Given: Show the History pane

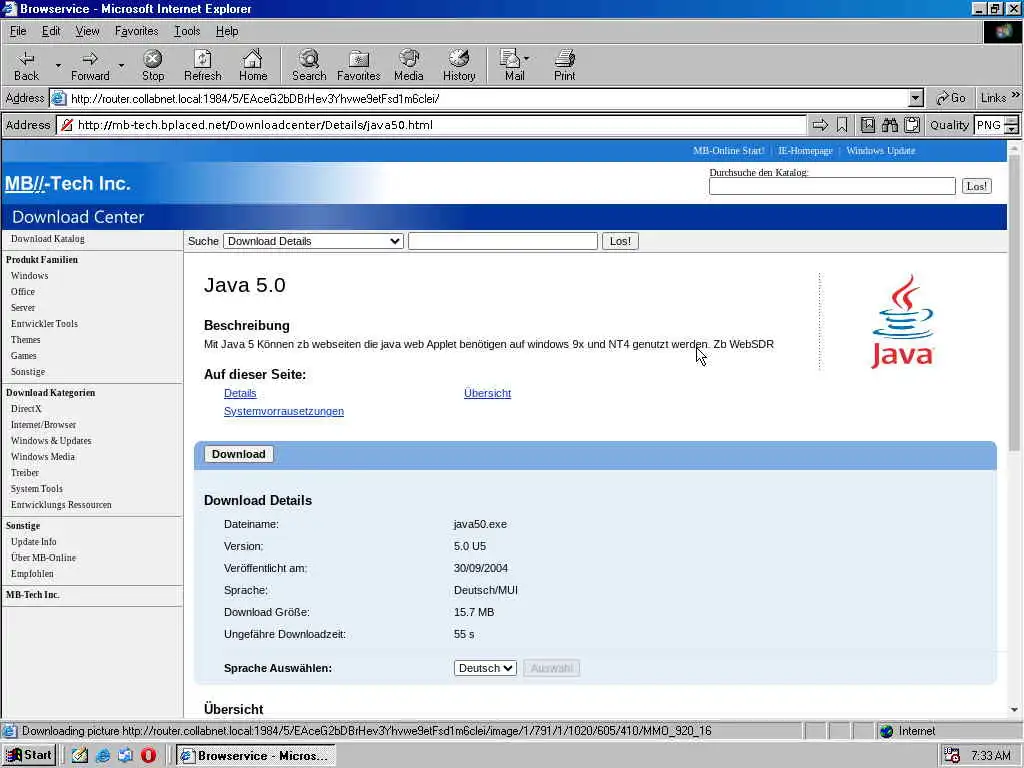Looking at the screenshot, I should click(x=459, y=65).
